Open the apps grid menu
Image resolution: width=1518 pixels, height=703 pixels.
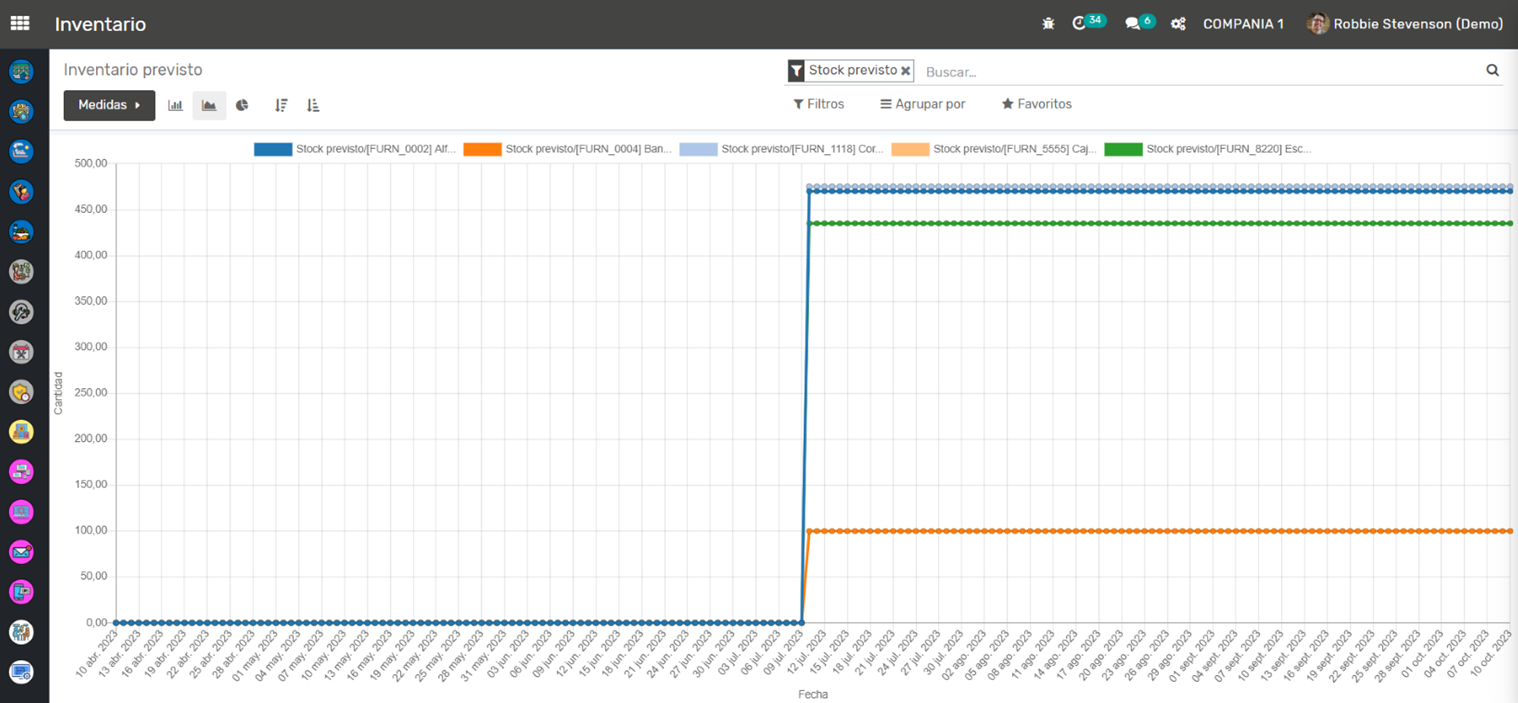click(20, 23)
